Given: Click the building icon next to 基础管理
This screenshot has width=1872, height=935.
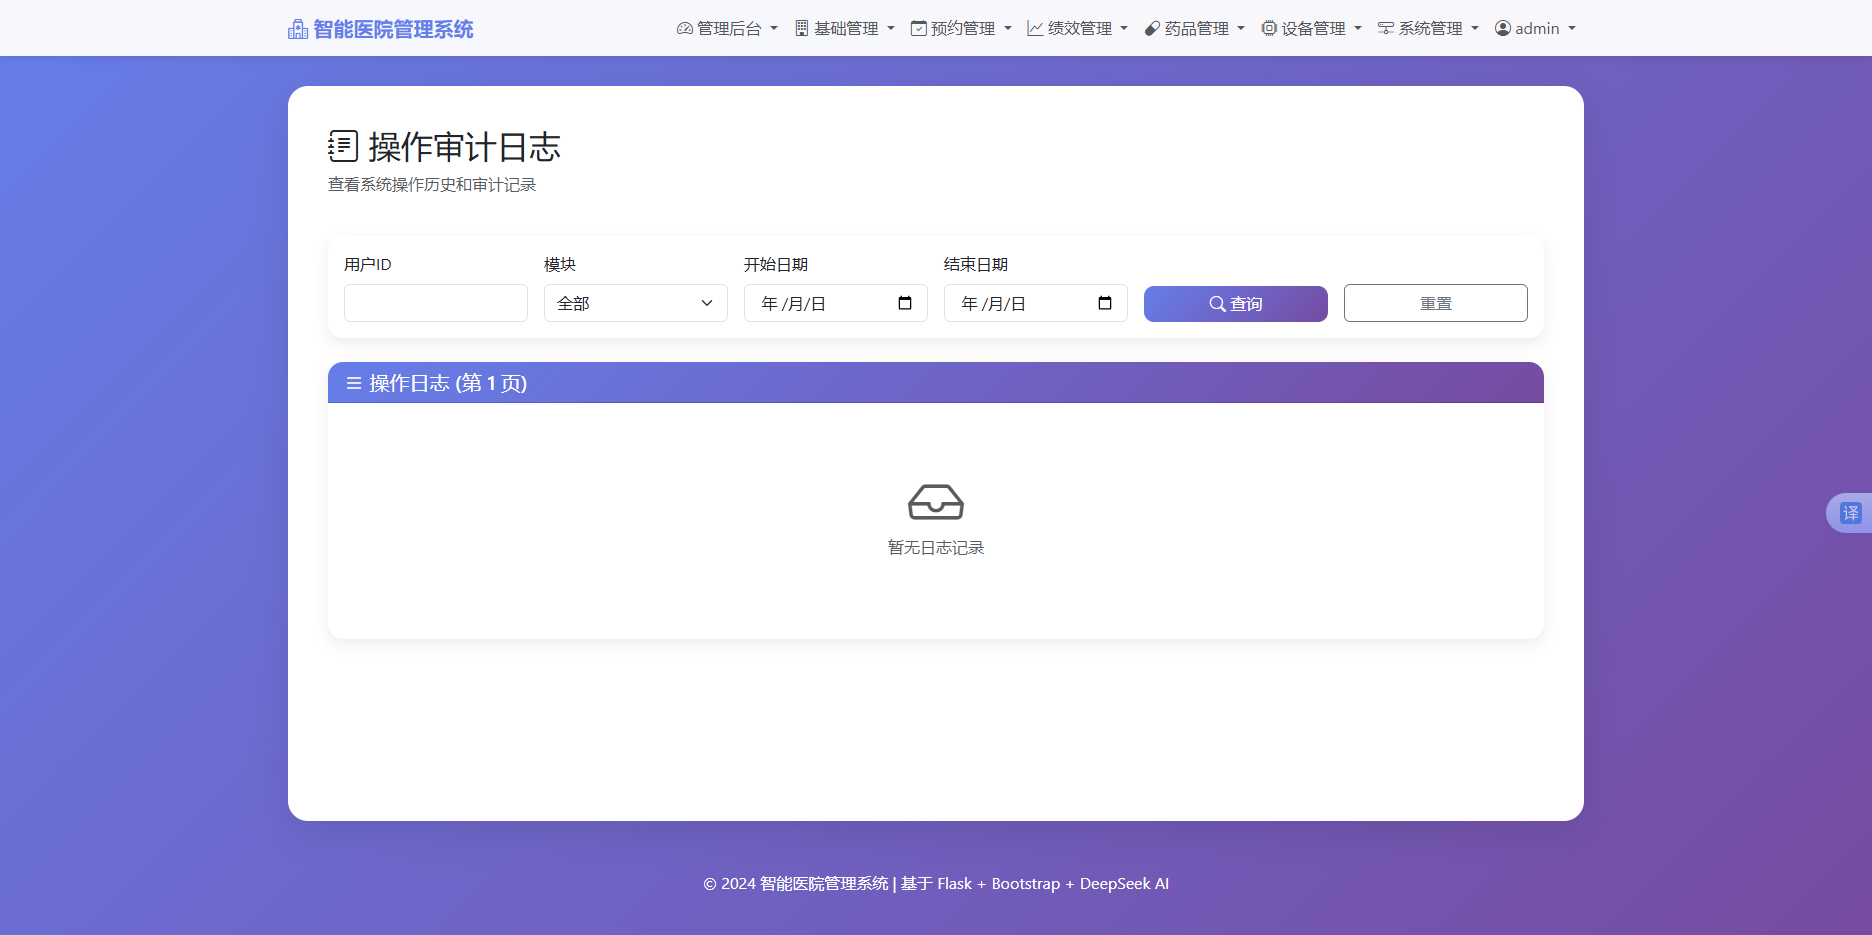Looking at the screenshot, I should [x=800, y=28].
